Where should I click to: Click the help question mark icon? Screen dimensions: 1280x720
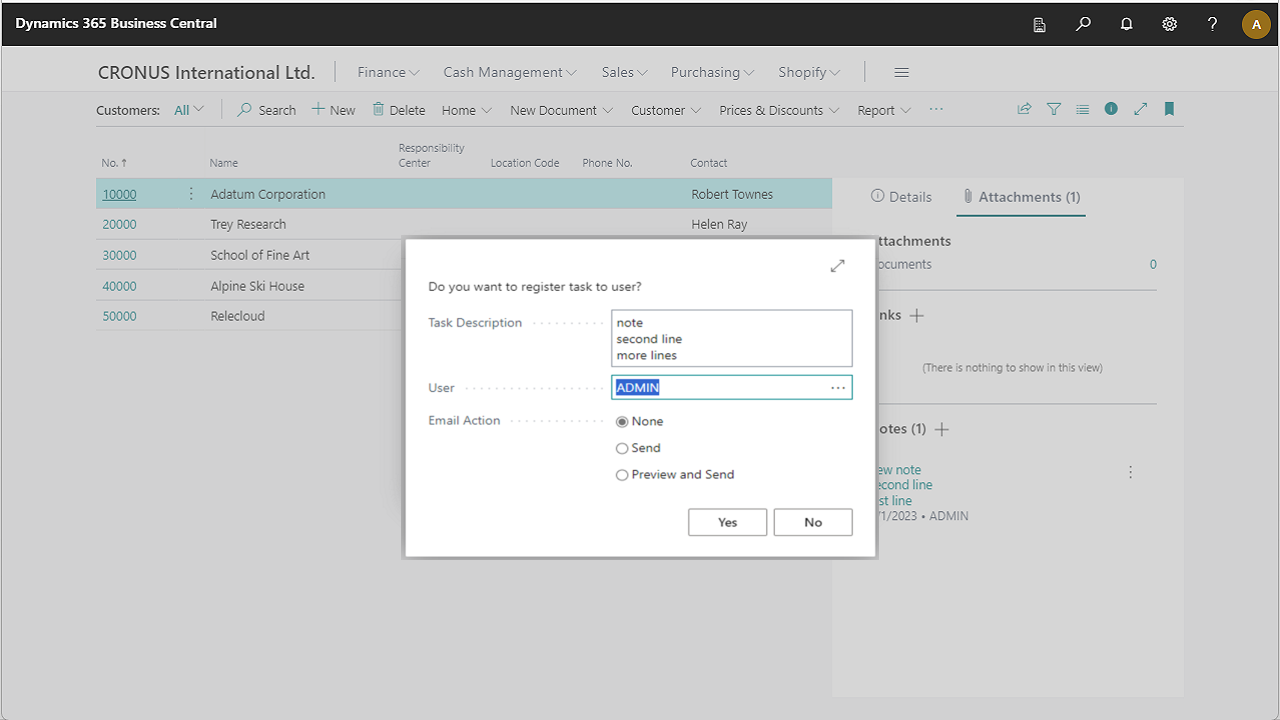[1212, 24]
